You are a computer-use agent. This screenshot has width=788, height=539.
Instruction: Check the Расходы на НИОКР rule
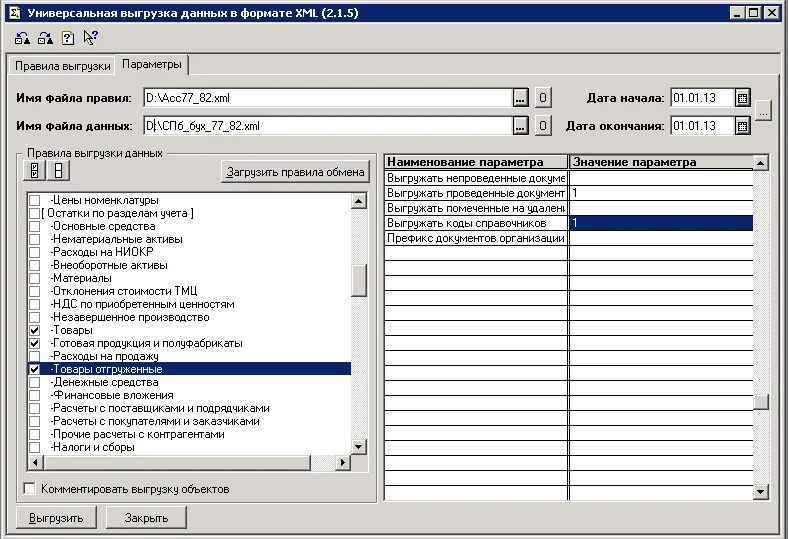[34, 252]
